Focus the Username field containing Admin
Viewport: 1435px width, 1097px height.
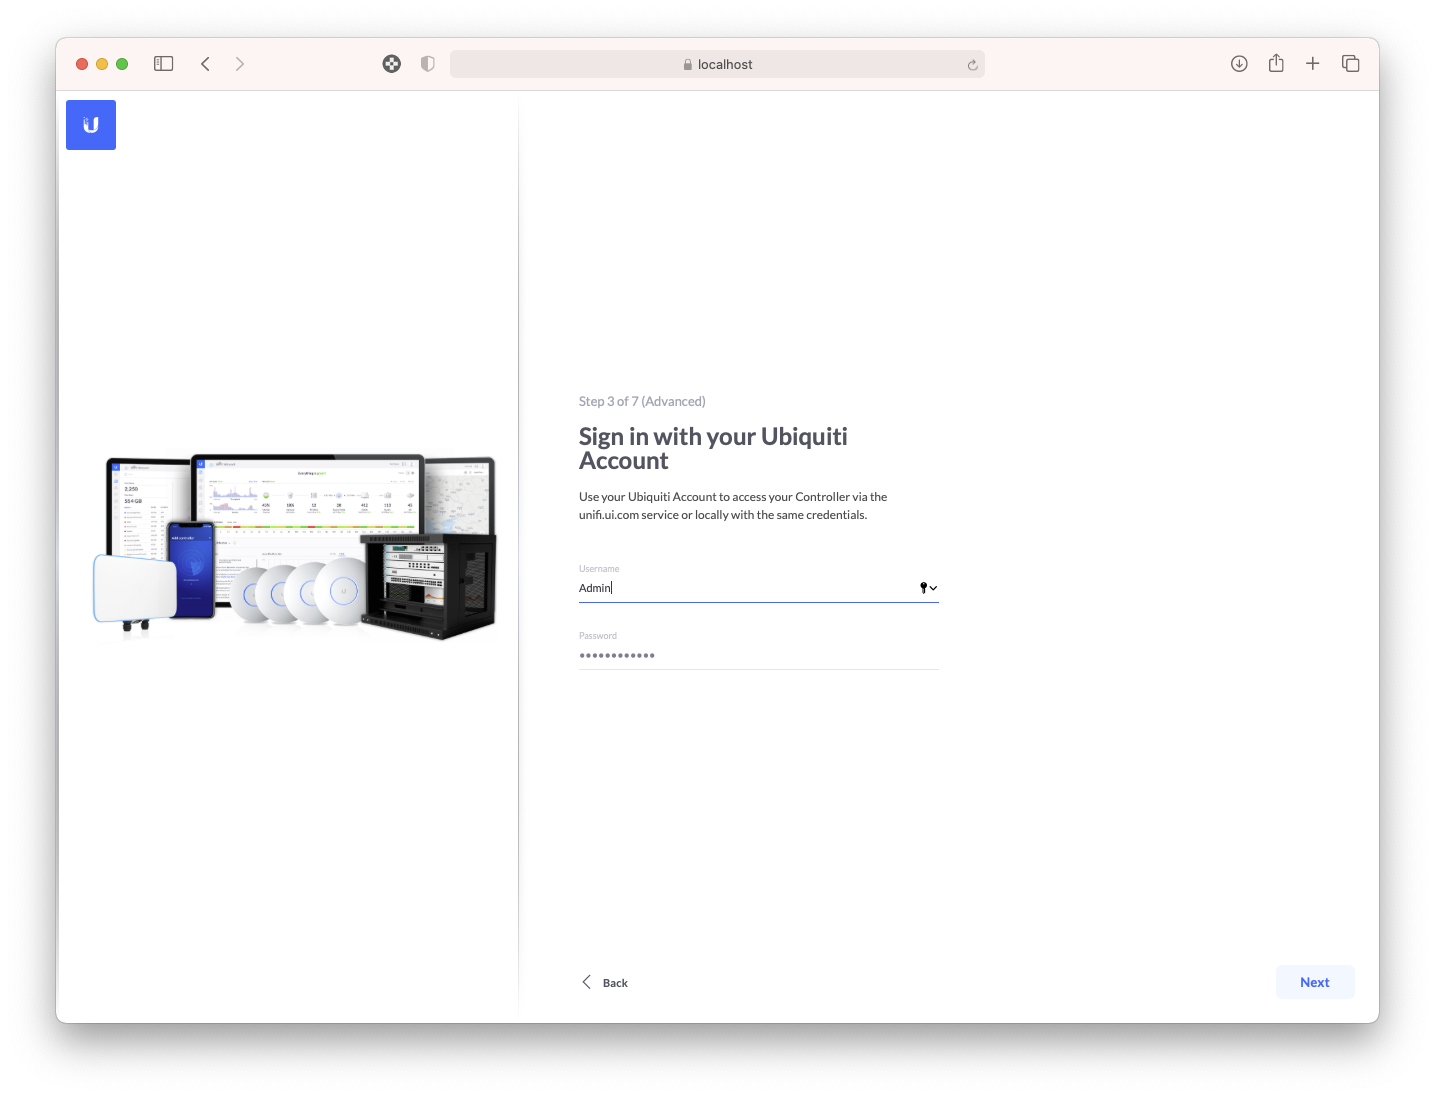(x=758, y=588)
